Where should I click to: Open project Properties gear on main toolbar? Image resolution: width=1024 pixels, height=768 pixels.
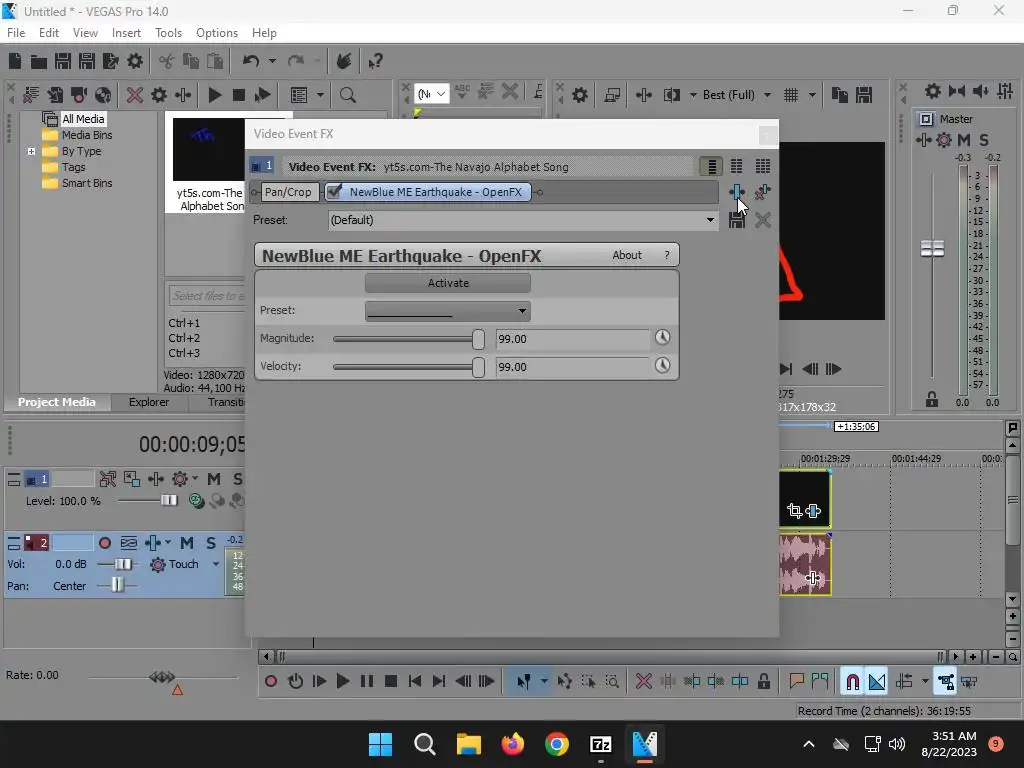coord(135,61)
